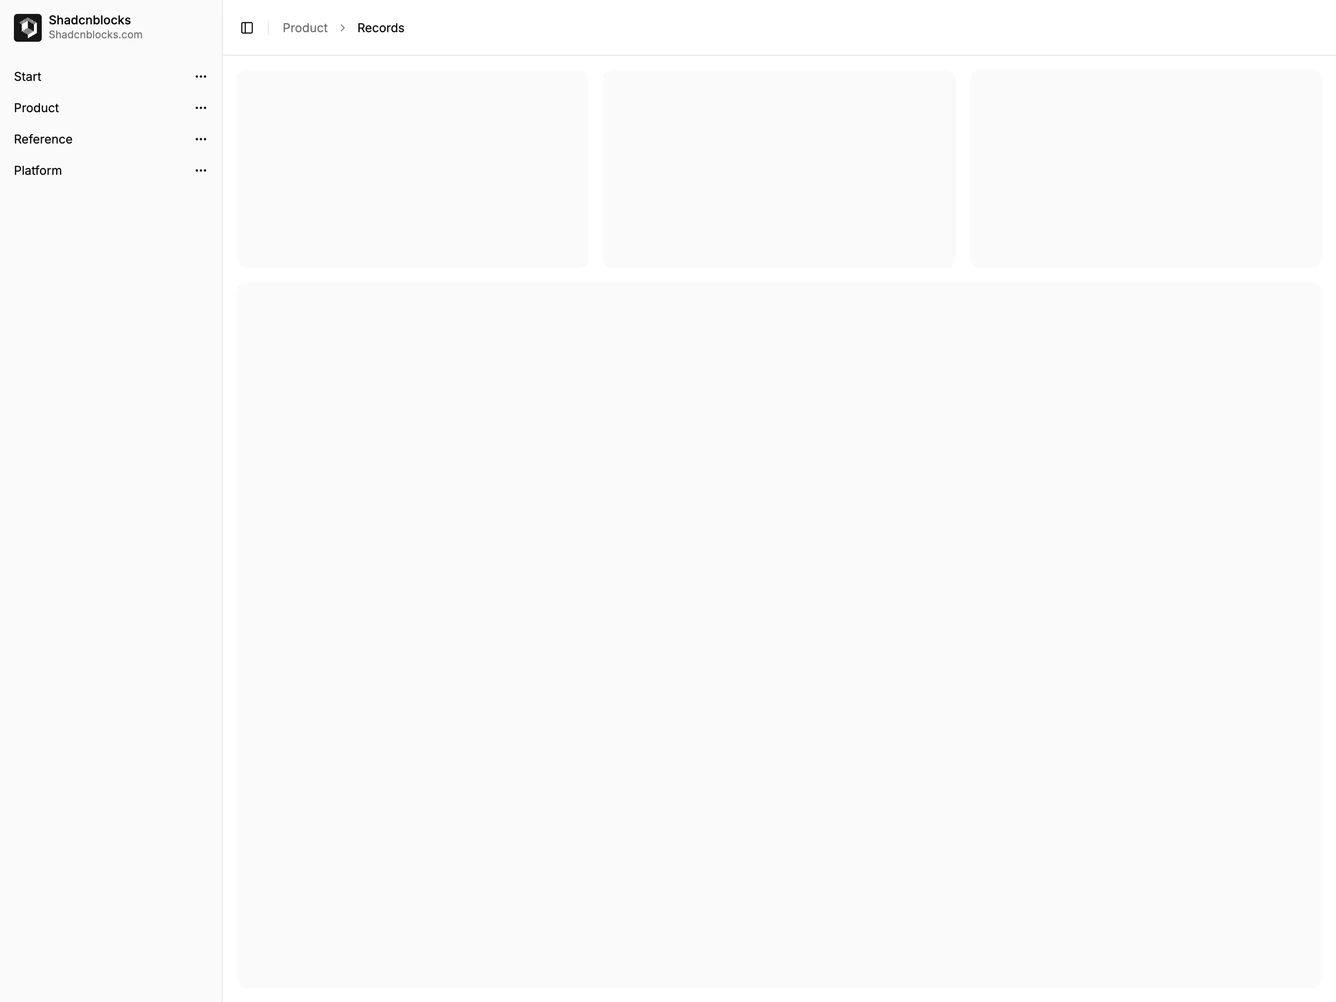Click the Shadcnblocks.com subtitle text

click(x=96, y=35)
